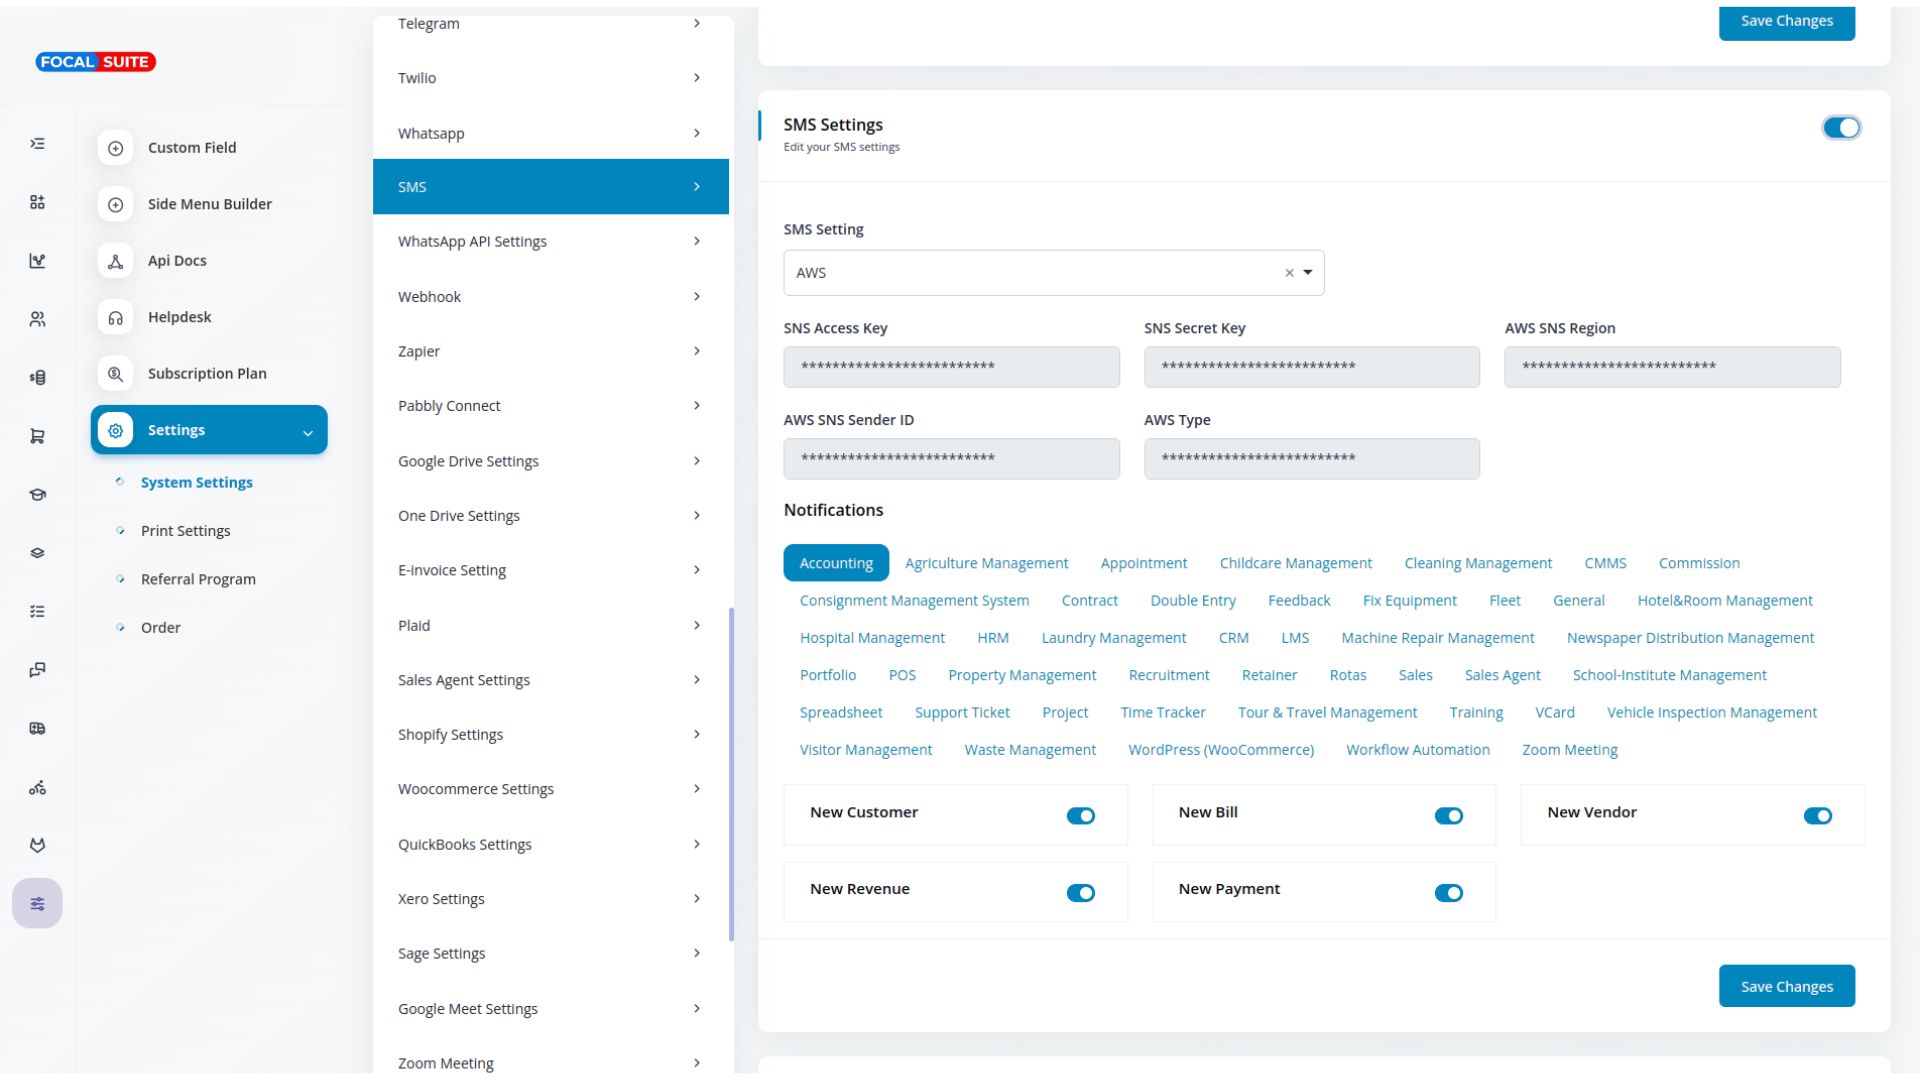1920x1080 pixels.
Task: Click the bicycle icon in sidebar
Action: [x=37, y=788]
